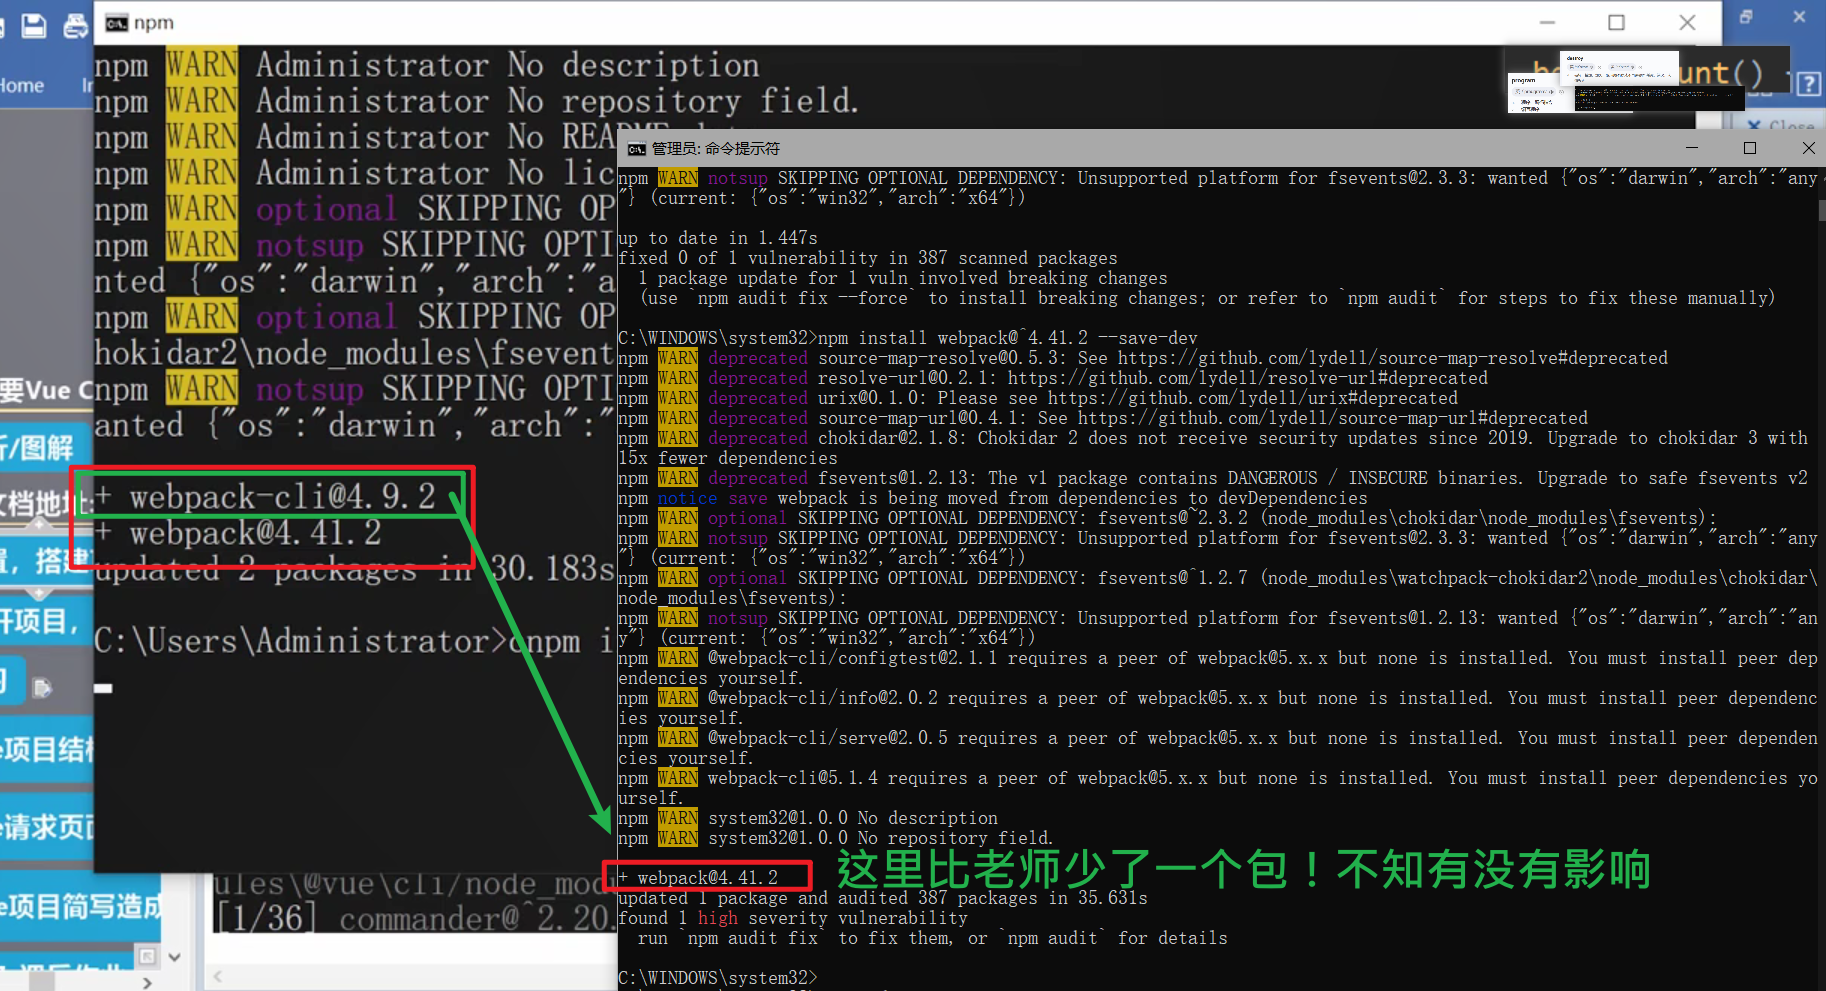Image resolution: width=1826 pixels, height=991 pixels.
Task: Select the sidebar item containing 项目结构
Action: tap(47, 748)
